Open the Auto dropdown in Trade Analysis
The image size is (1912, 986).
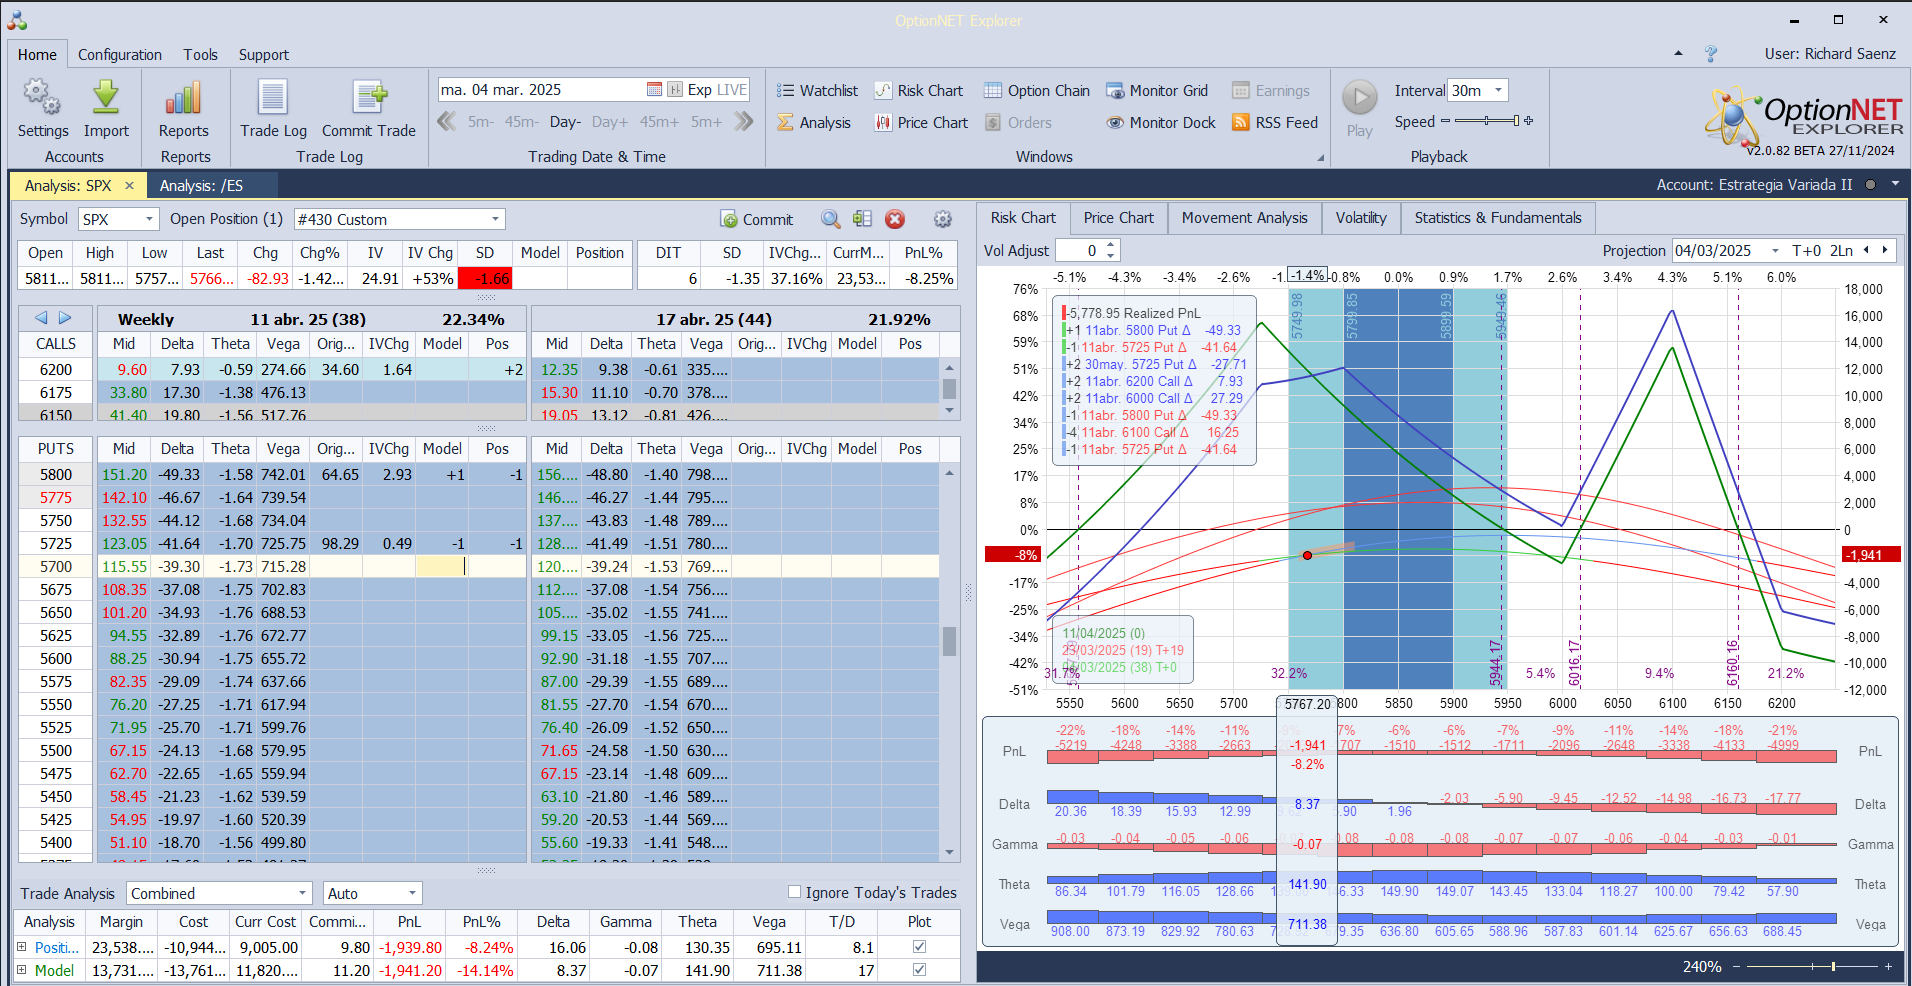point(412,893)
